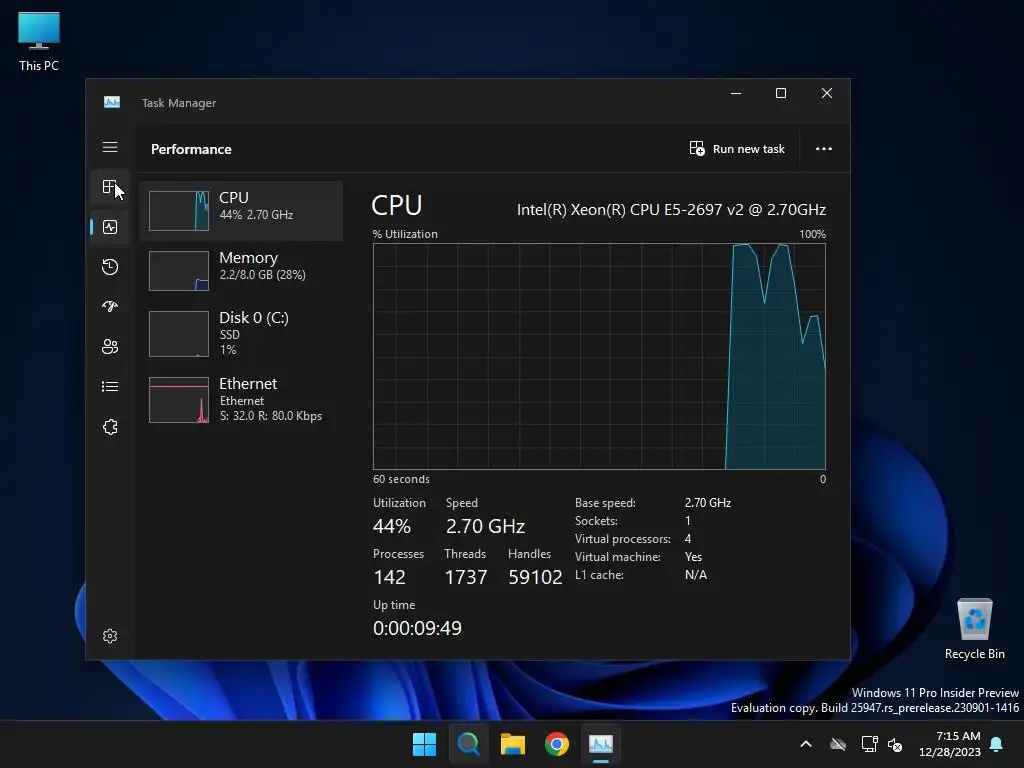This screenshot has width=1024, height=768.
Task: Switch to the Processes page icon
Action: pos(110,187)
